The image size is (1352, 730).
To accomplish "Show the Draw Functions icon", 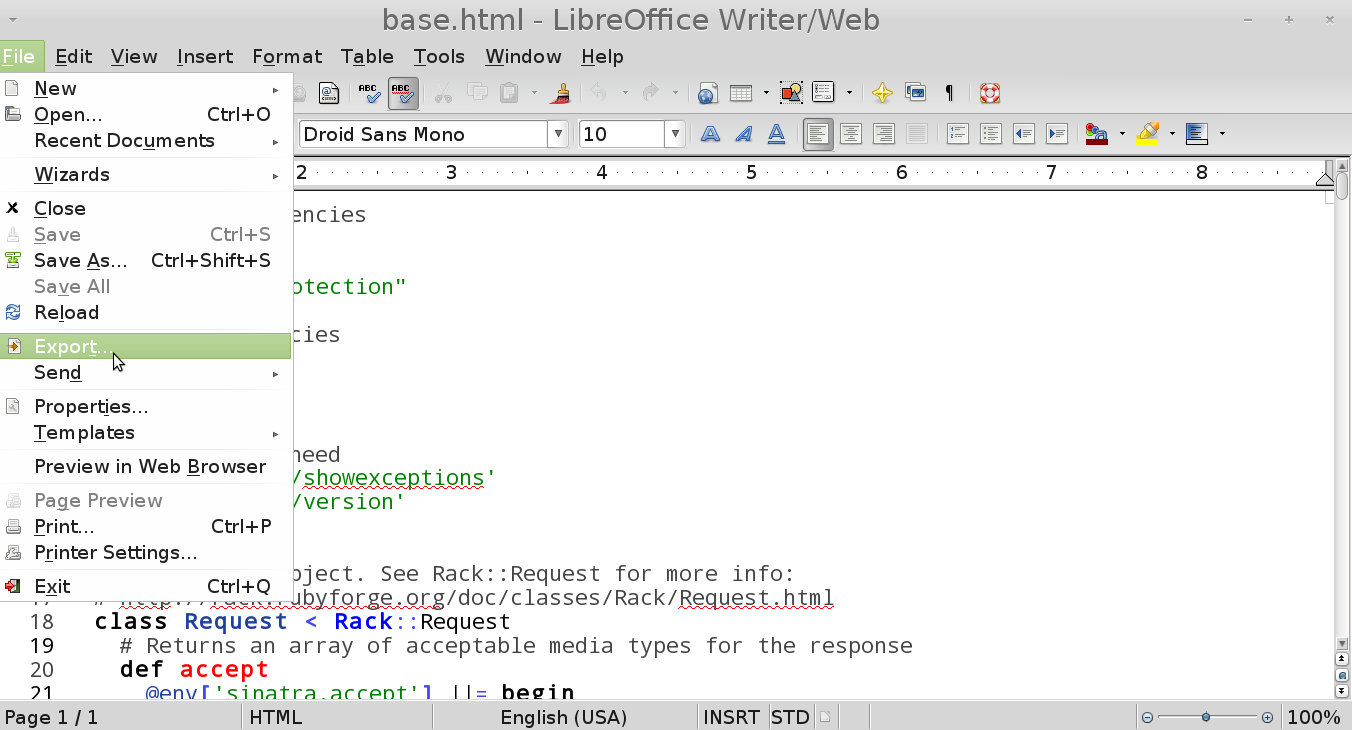I will pos(791,94).
